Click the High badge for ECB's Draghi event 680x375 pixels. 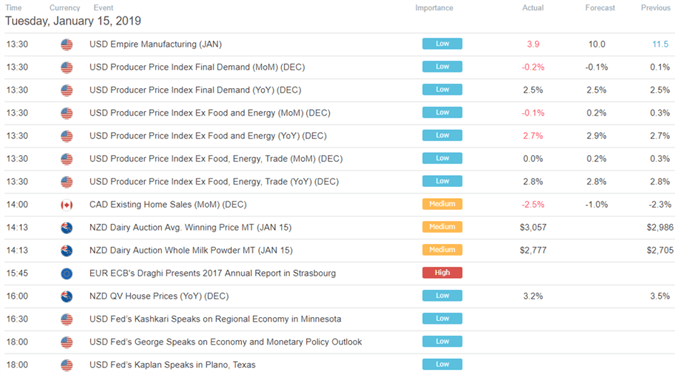442,273
